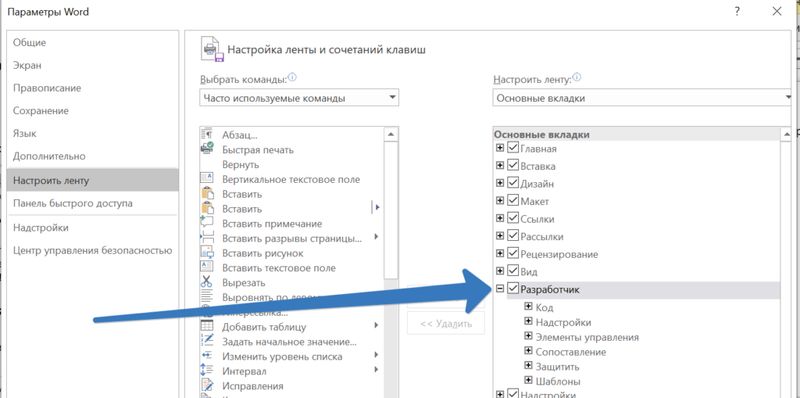Expand the Вставка tree node
Image resolution: width=800 pixels, height=398 pixels.
tap(500, 166)
